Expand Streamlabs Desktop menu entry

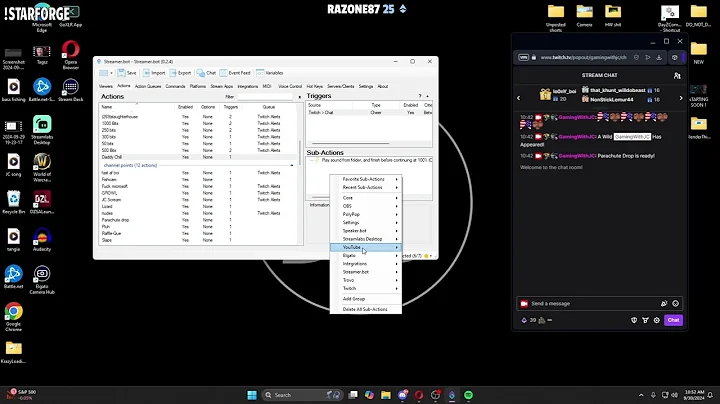click(366, 239)
